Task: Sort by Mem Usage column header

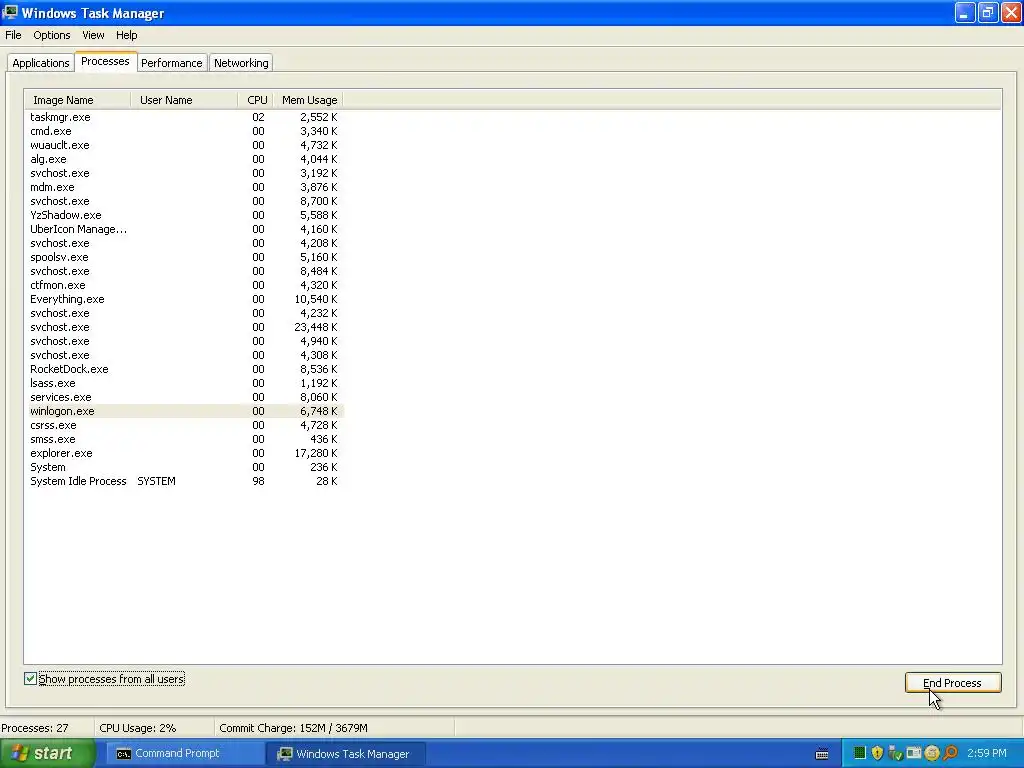Action: 309,100
